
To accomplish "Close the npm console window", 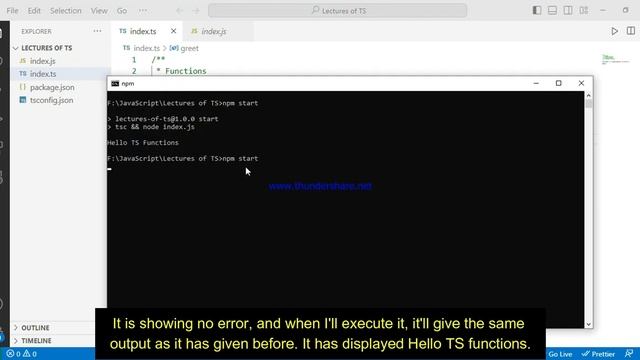I will (x=581, y=83).
